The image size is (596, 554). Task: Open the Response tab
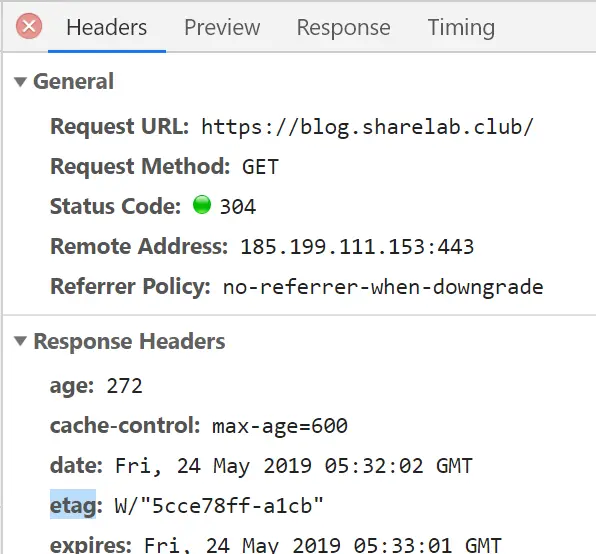[x=343, y=27]
